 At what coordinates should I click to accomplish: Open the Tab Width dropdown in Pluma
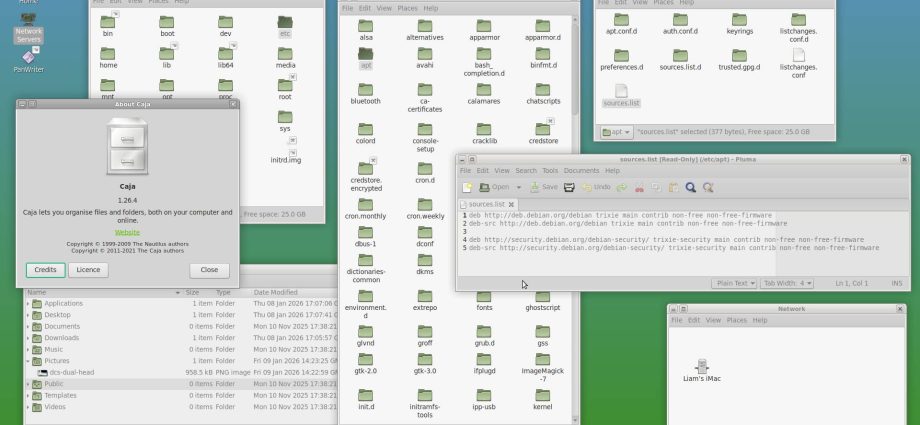pyautogui.click(x=786, y=284)
